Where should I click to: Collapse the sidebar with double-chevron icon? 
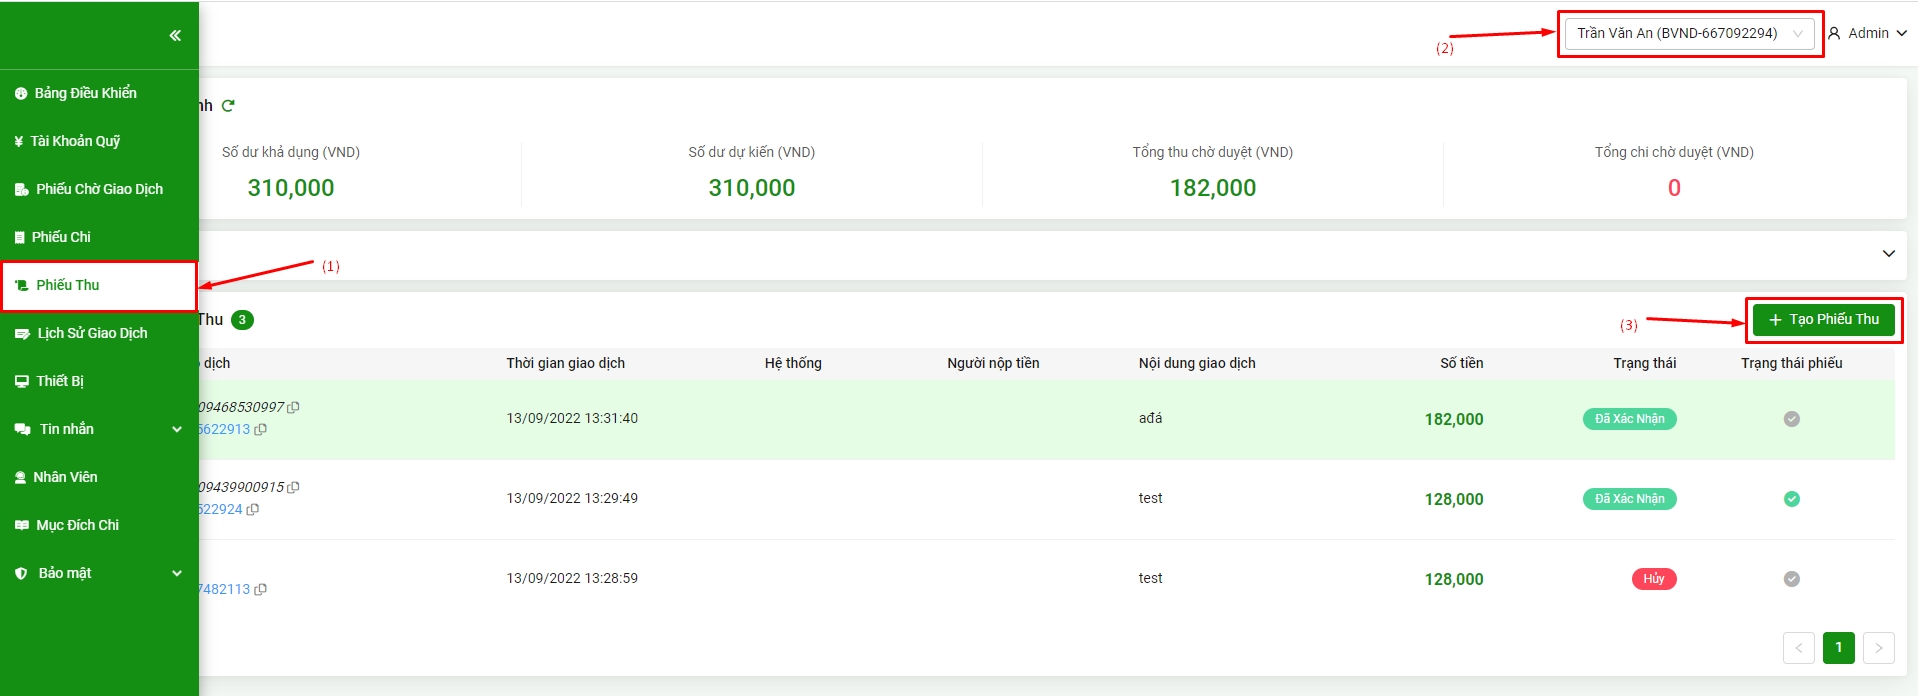point(175,36)
